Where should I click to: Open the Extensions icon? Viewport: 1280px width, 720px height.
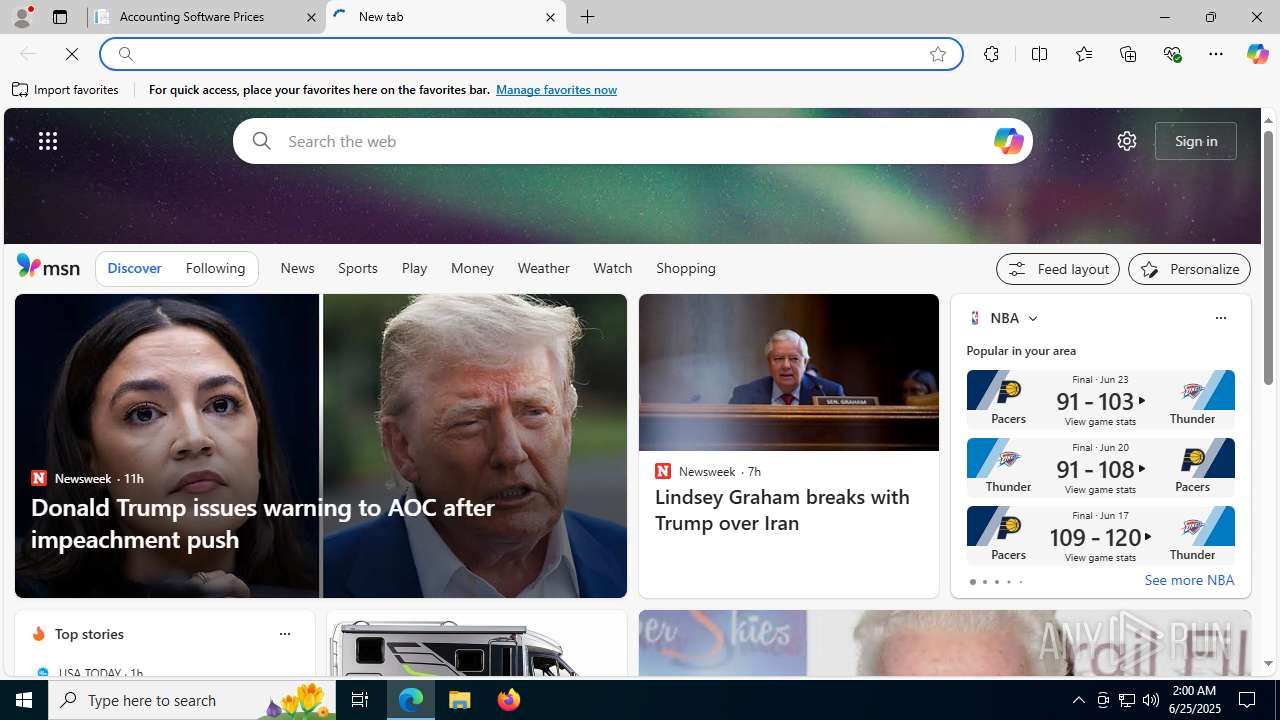tap(991, 54)
